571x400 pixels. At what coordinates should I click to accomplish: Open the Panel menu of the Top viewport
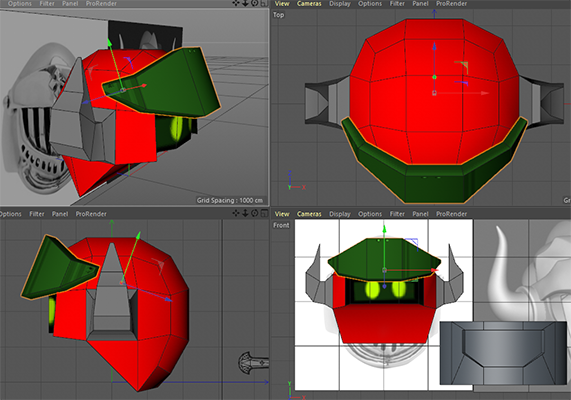[420, 4]
